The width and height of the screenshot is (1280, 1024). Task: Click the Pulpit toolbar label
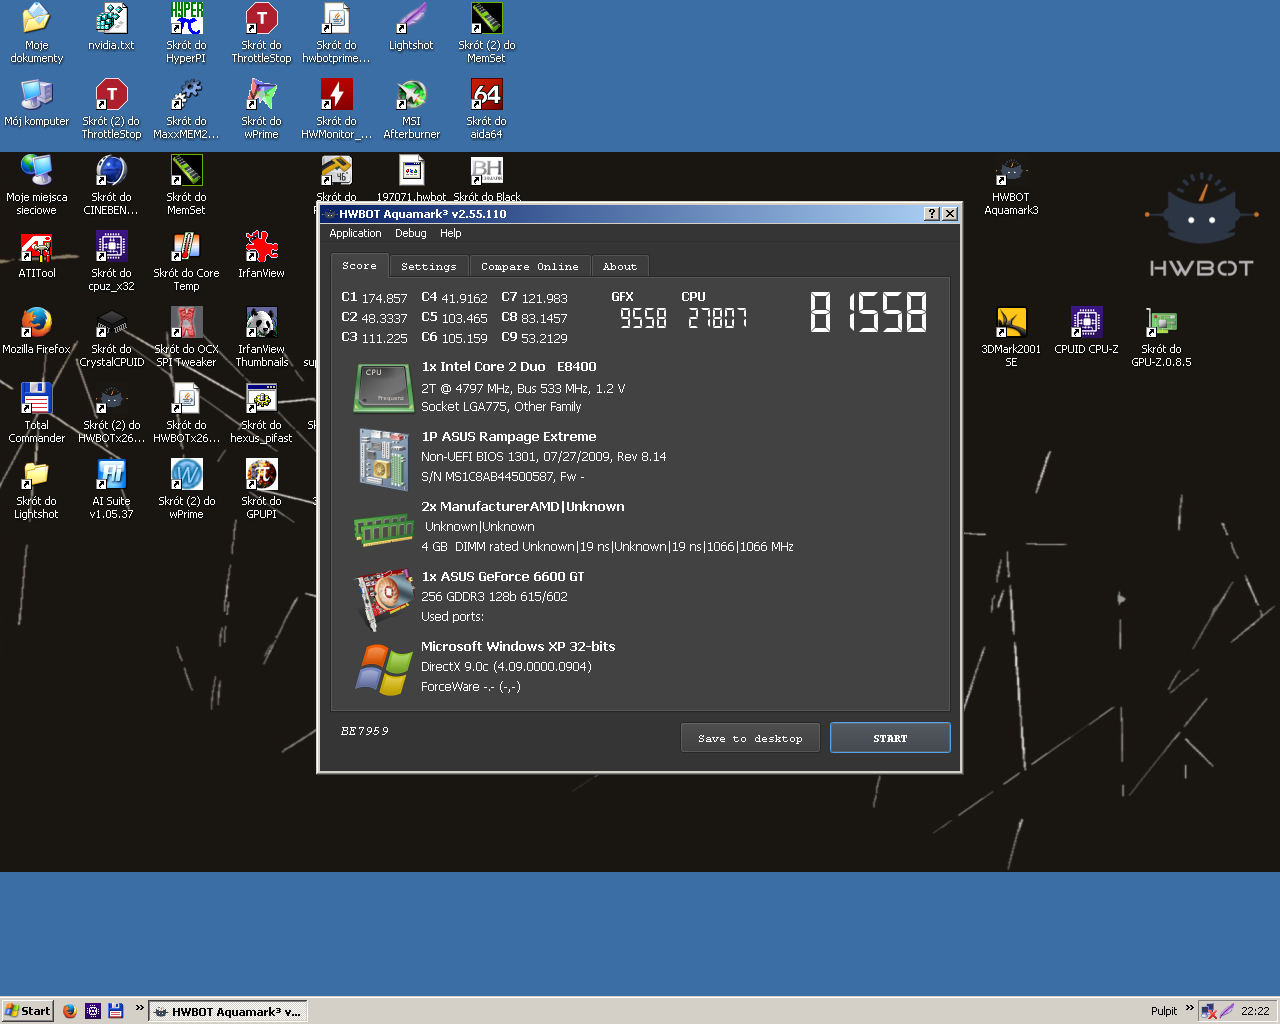click(1163, 1011)
